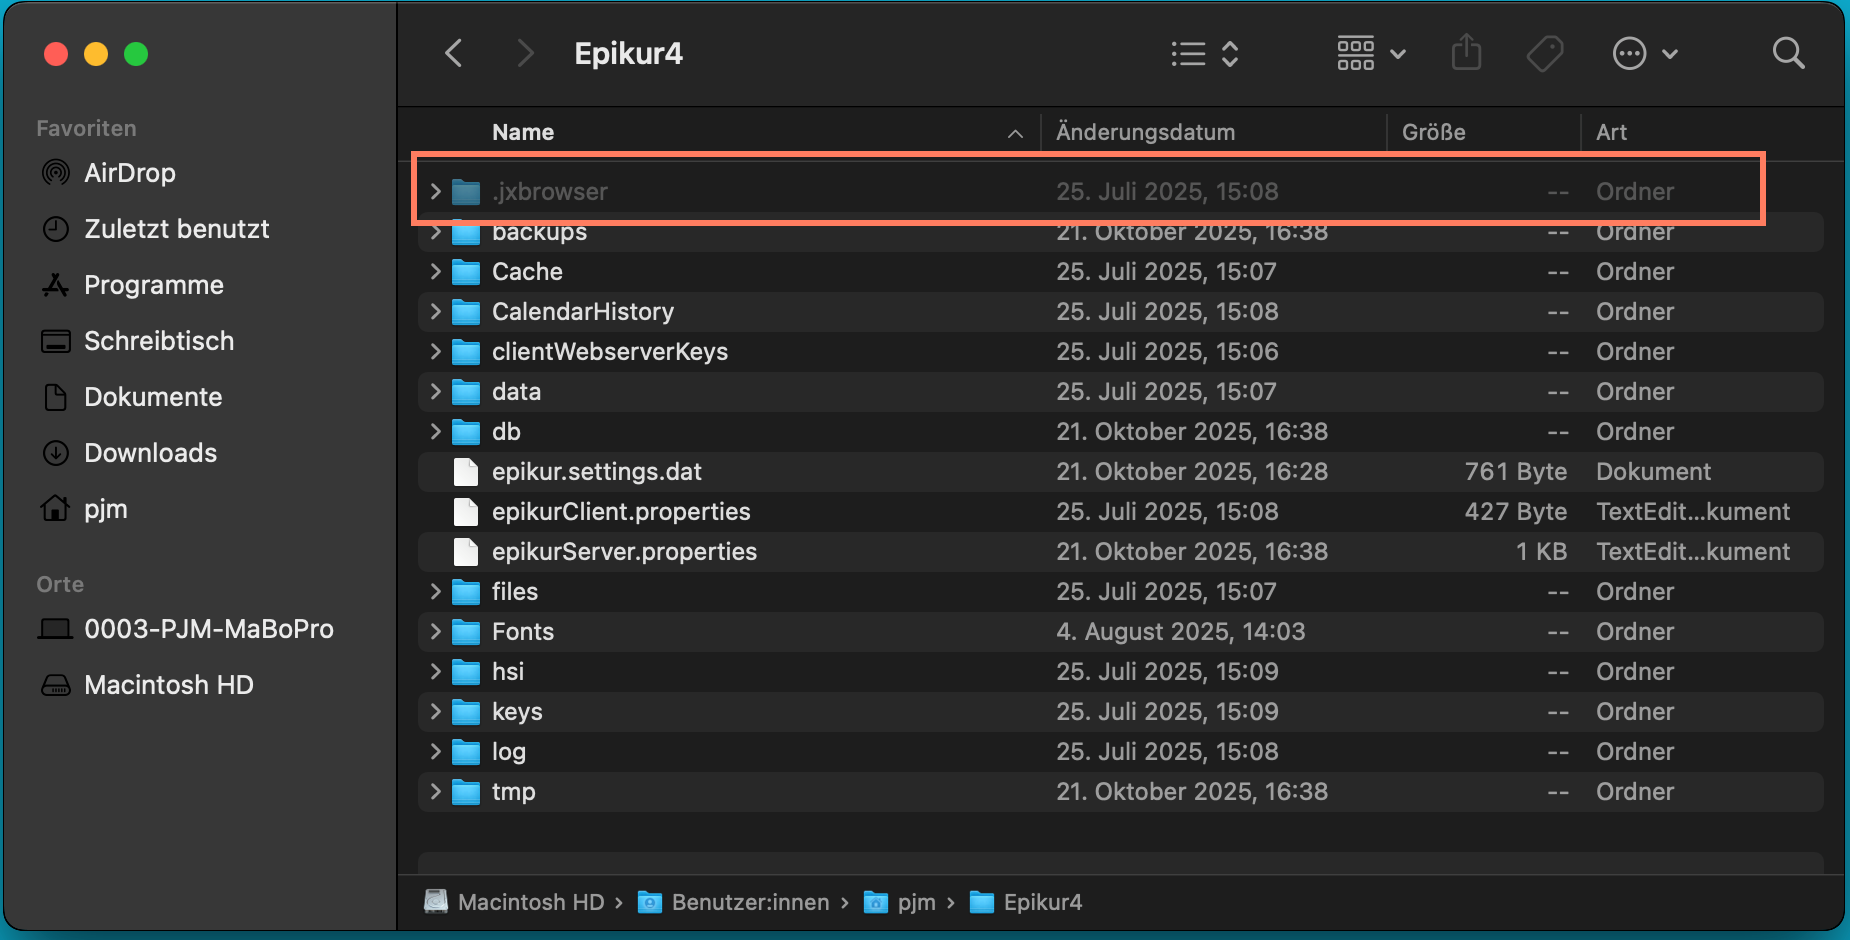Expand the .jxbrowser folder
This screenshot has width=1850, height=940.
[x=435, y=191]
